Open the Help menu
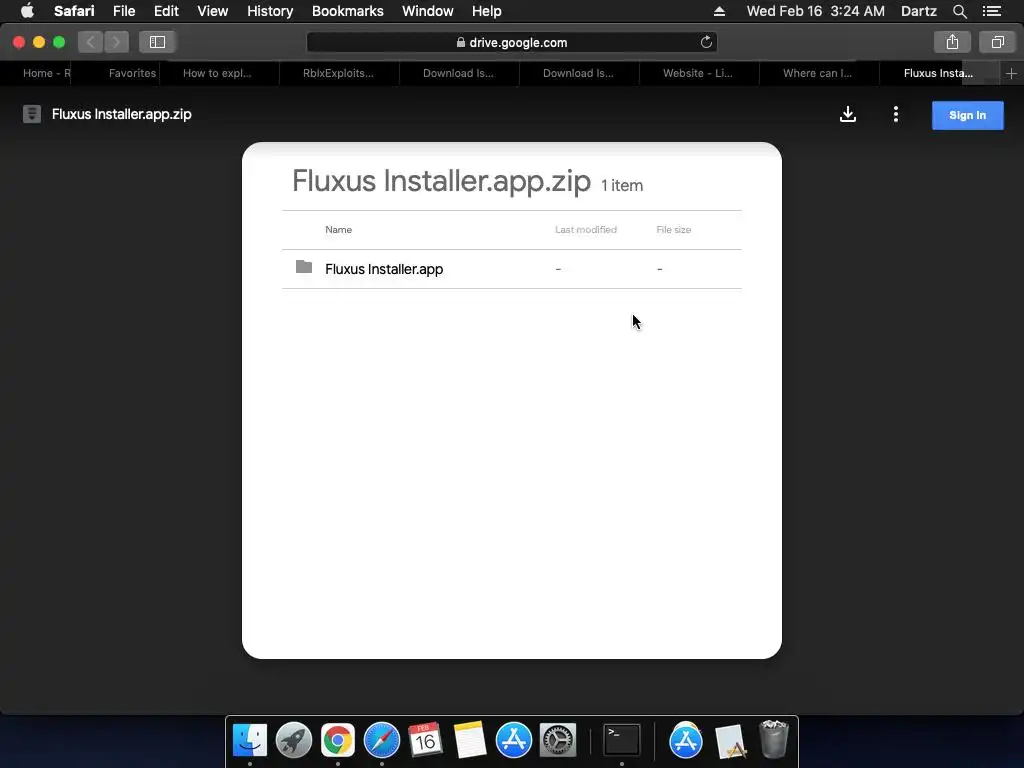Viewport: 1024px width, 768px height. (x=487, y=11)
